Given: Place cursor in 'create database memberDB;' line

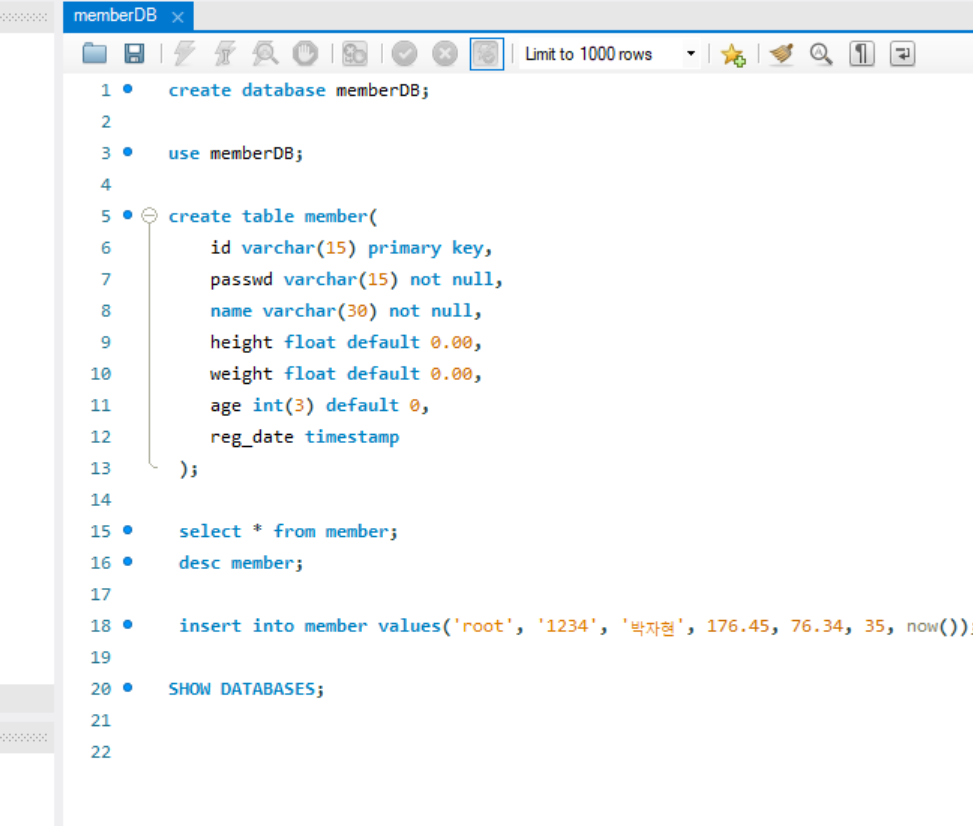Looking at the screenshot, I should (298, 91).
